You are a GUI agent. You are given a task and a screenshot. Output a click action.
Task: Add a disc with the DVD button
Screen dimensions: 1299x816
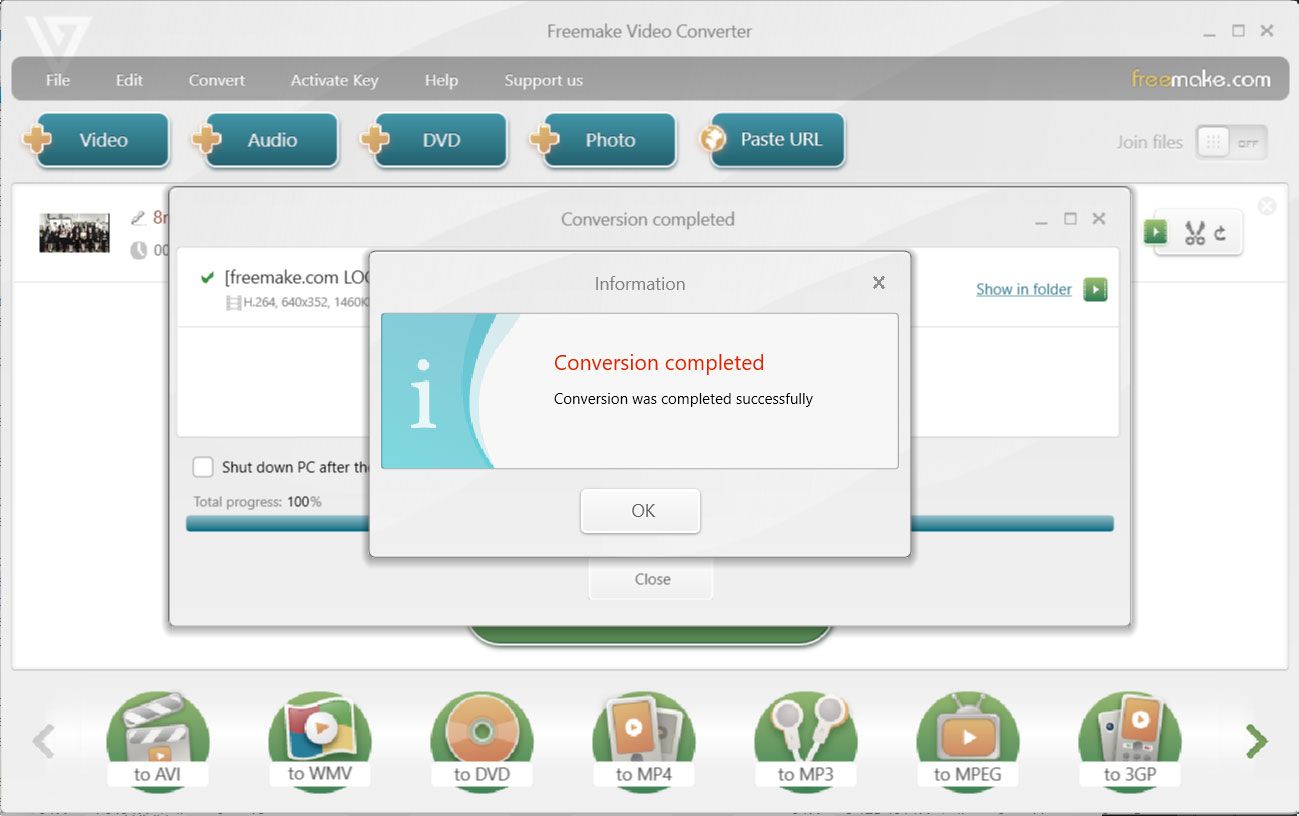(x=435, y=140)
